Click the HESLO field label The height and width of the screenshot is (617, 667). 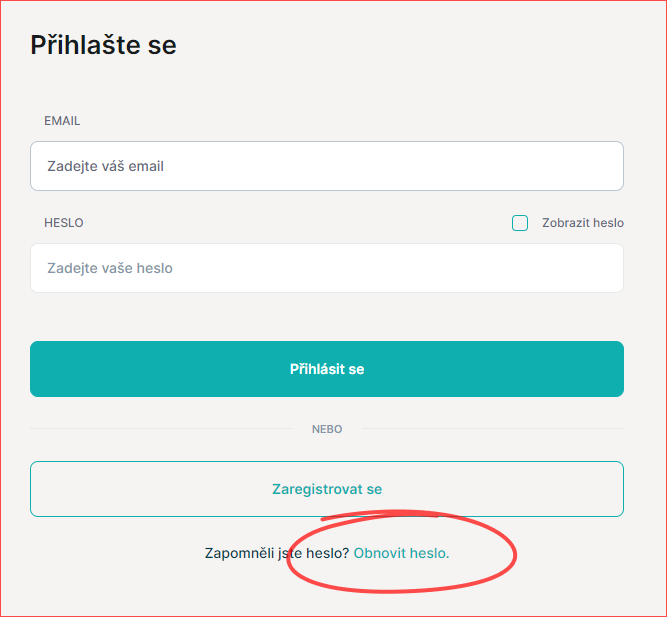pyautogui.click(x=64, y=223)
